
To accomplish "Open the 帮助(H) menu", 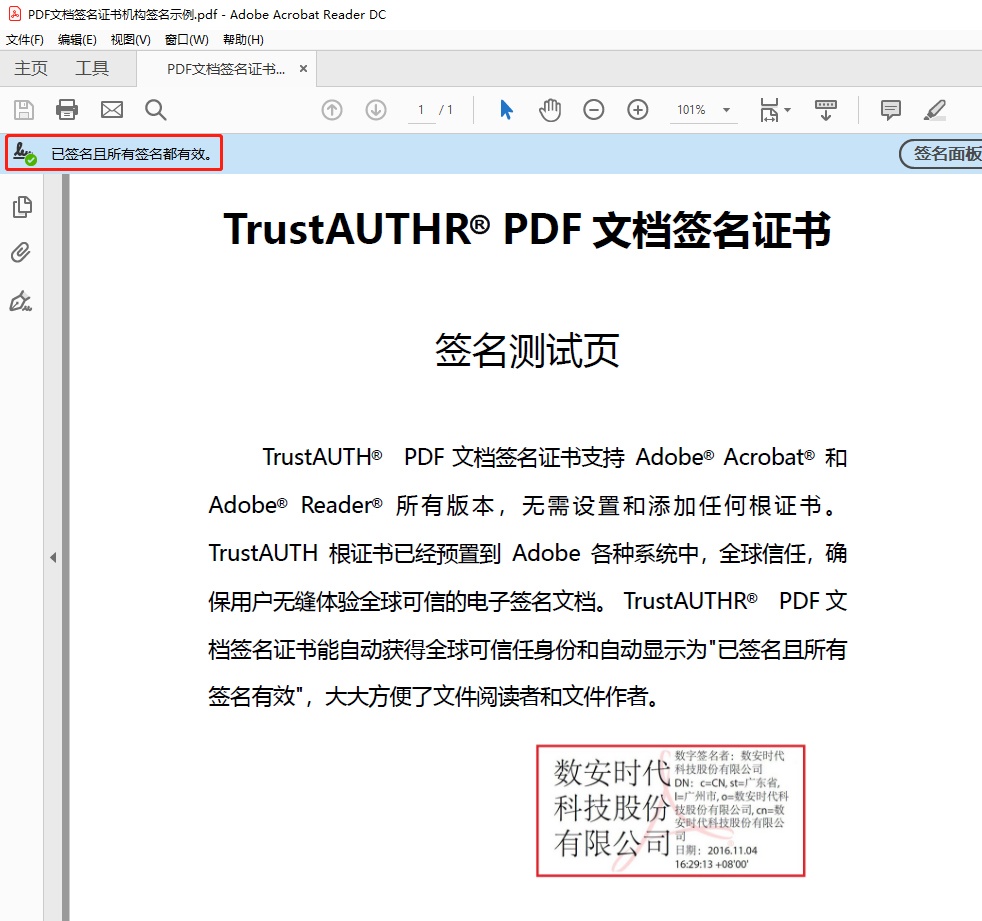I will click(243, 40).
